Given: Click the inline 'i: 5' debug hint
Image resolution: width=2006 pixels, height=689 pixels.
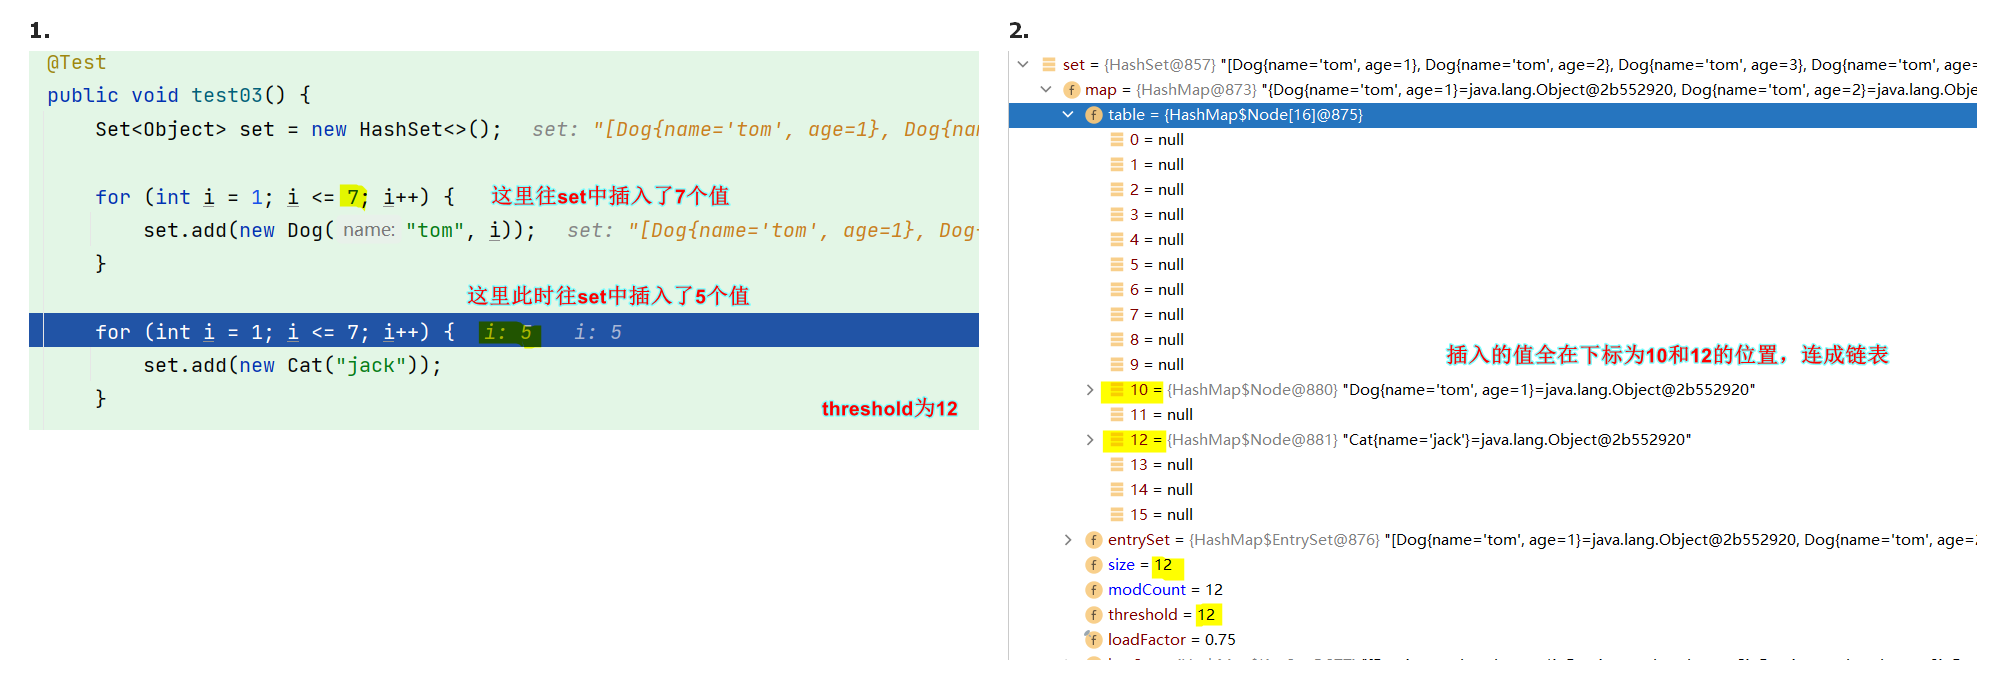Looking at the screenshot, I should pyautogui.click(x=508, y=332).
